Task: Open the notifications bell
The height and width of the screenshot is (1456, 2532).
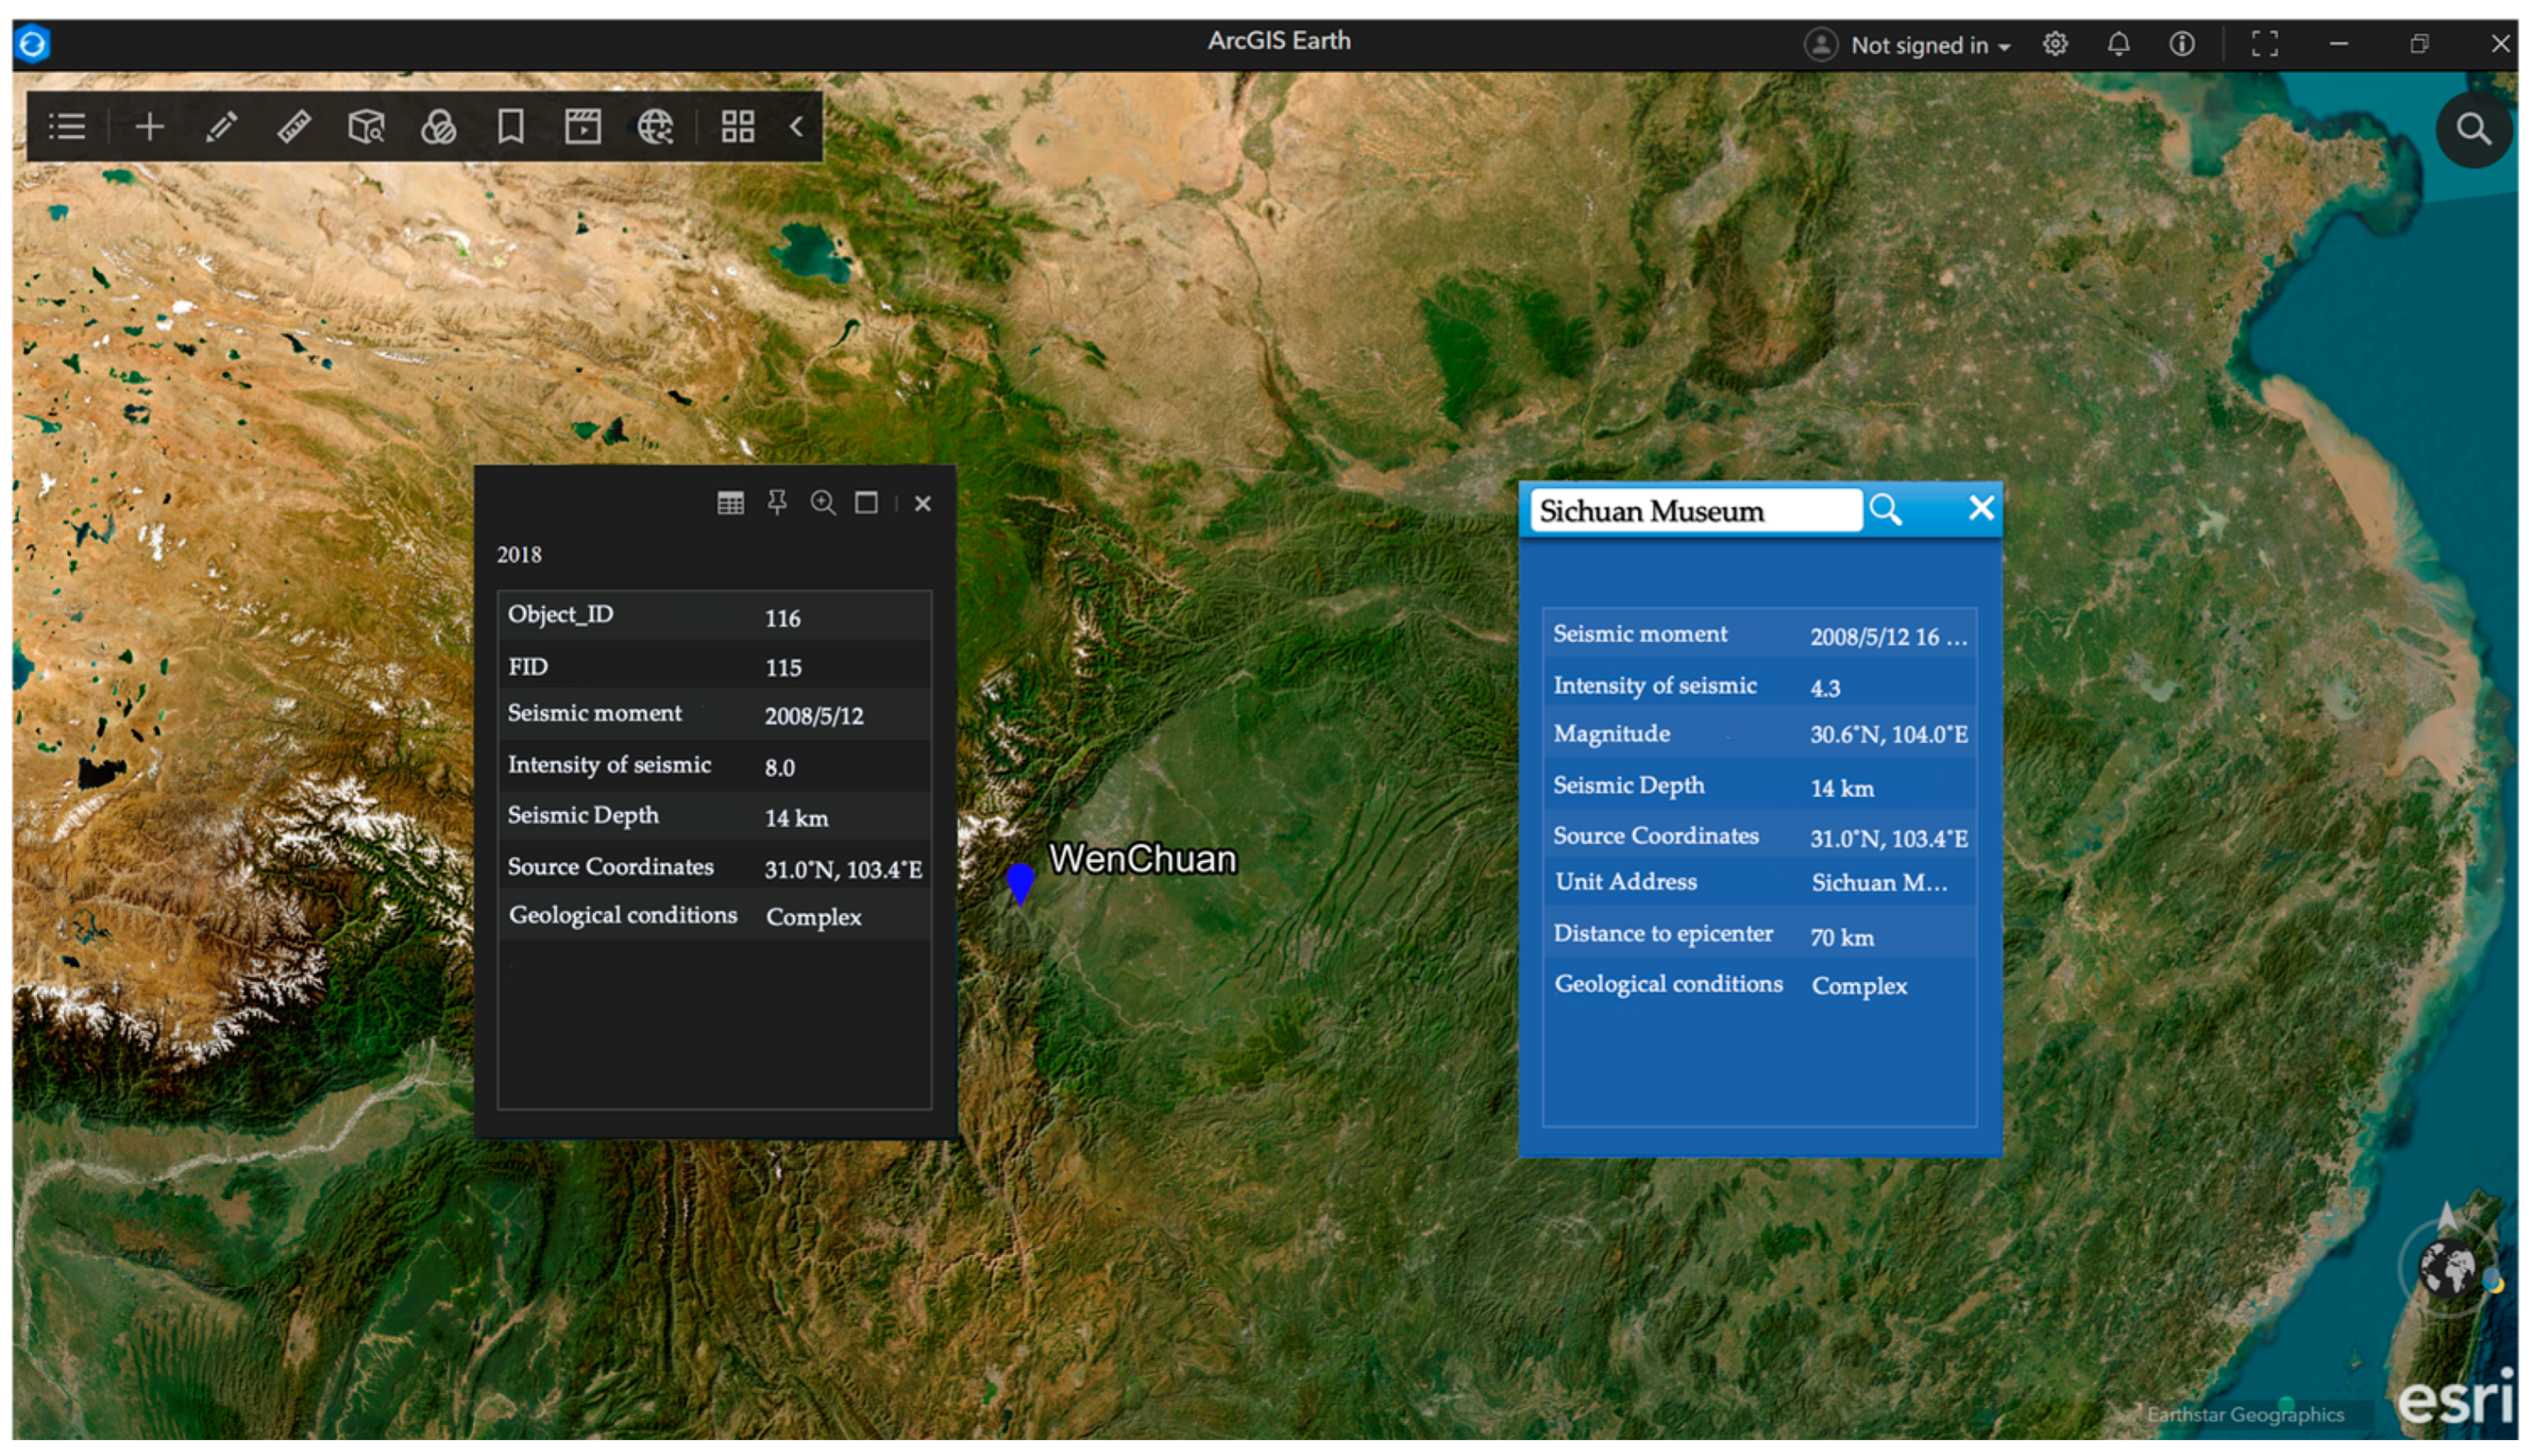Action: tap(2118, 44)
